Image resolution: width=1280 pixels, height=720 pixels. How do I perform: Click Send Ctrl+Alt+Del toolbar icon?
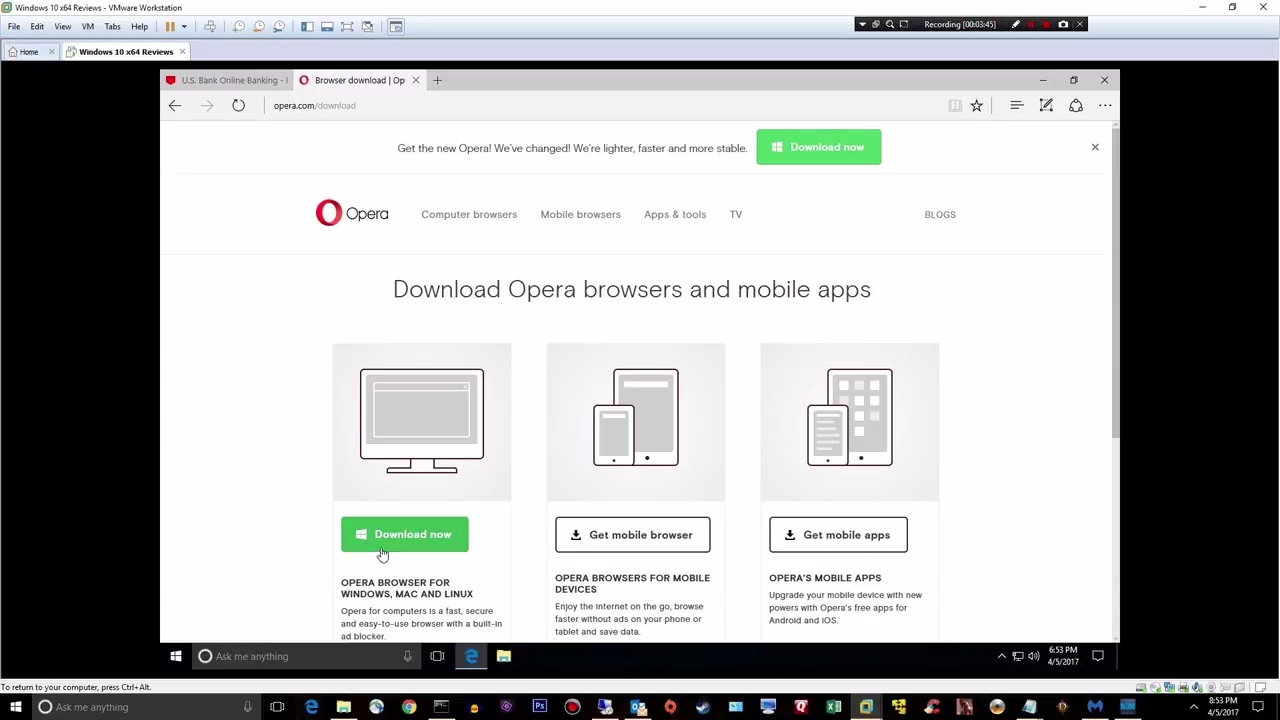(210, 26)
